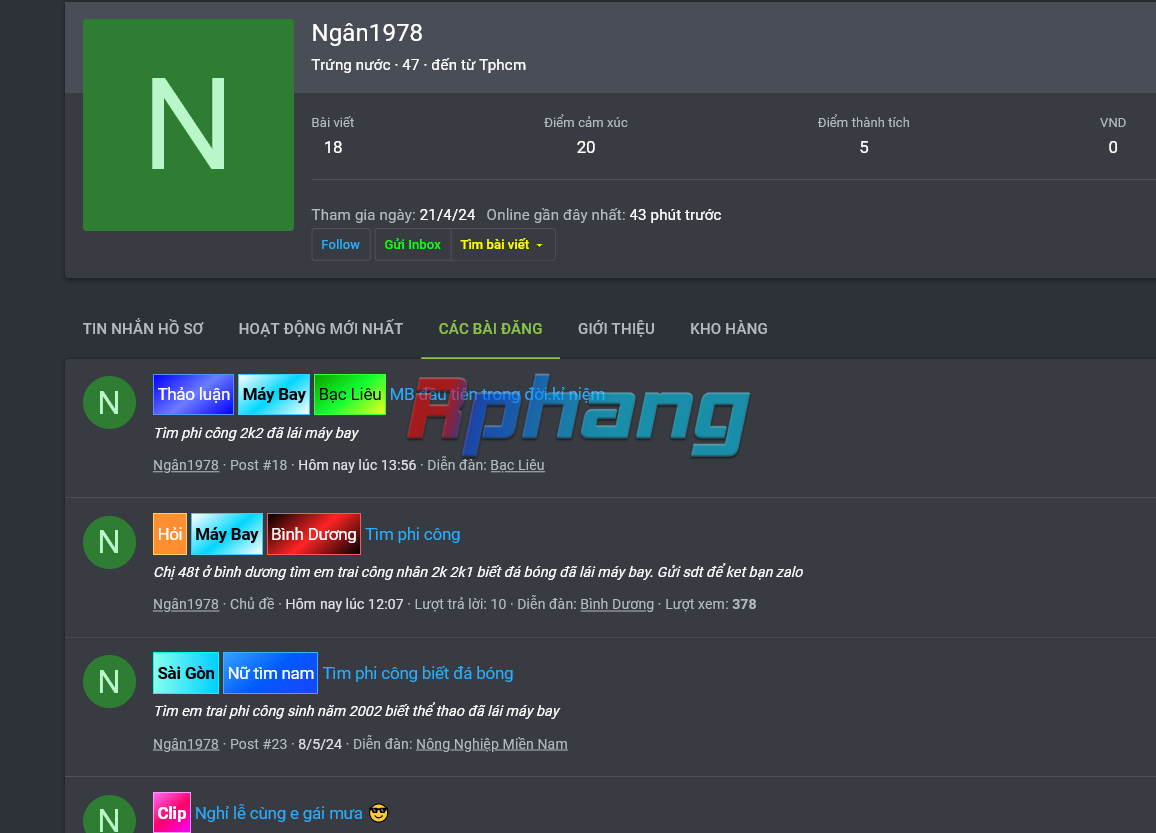Viewport: 1156px width, 833px height.
Task: Switch to the Tin nhắn hồ sơ tab
Action: click(x=143, y=329)
